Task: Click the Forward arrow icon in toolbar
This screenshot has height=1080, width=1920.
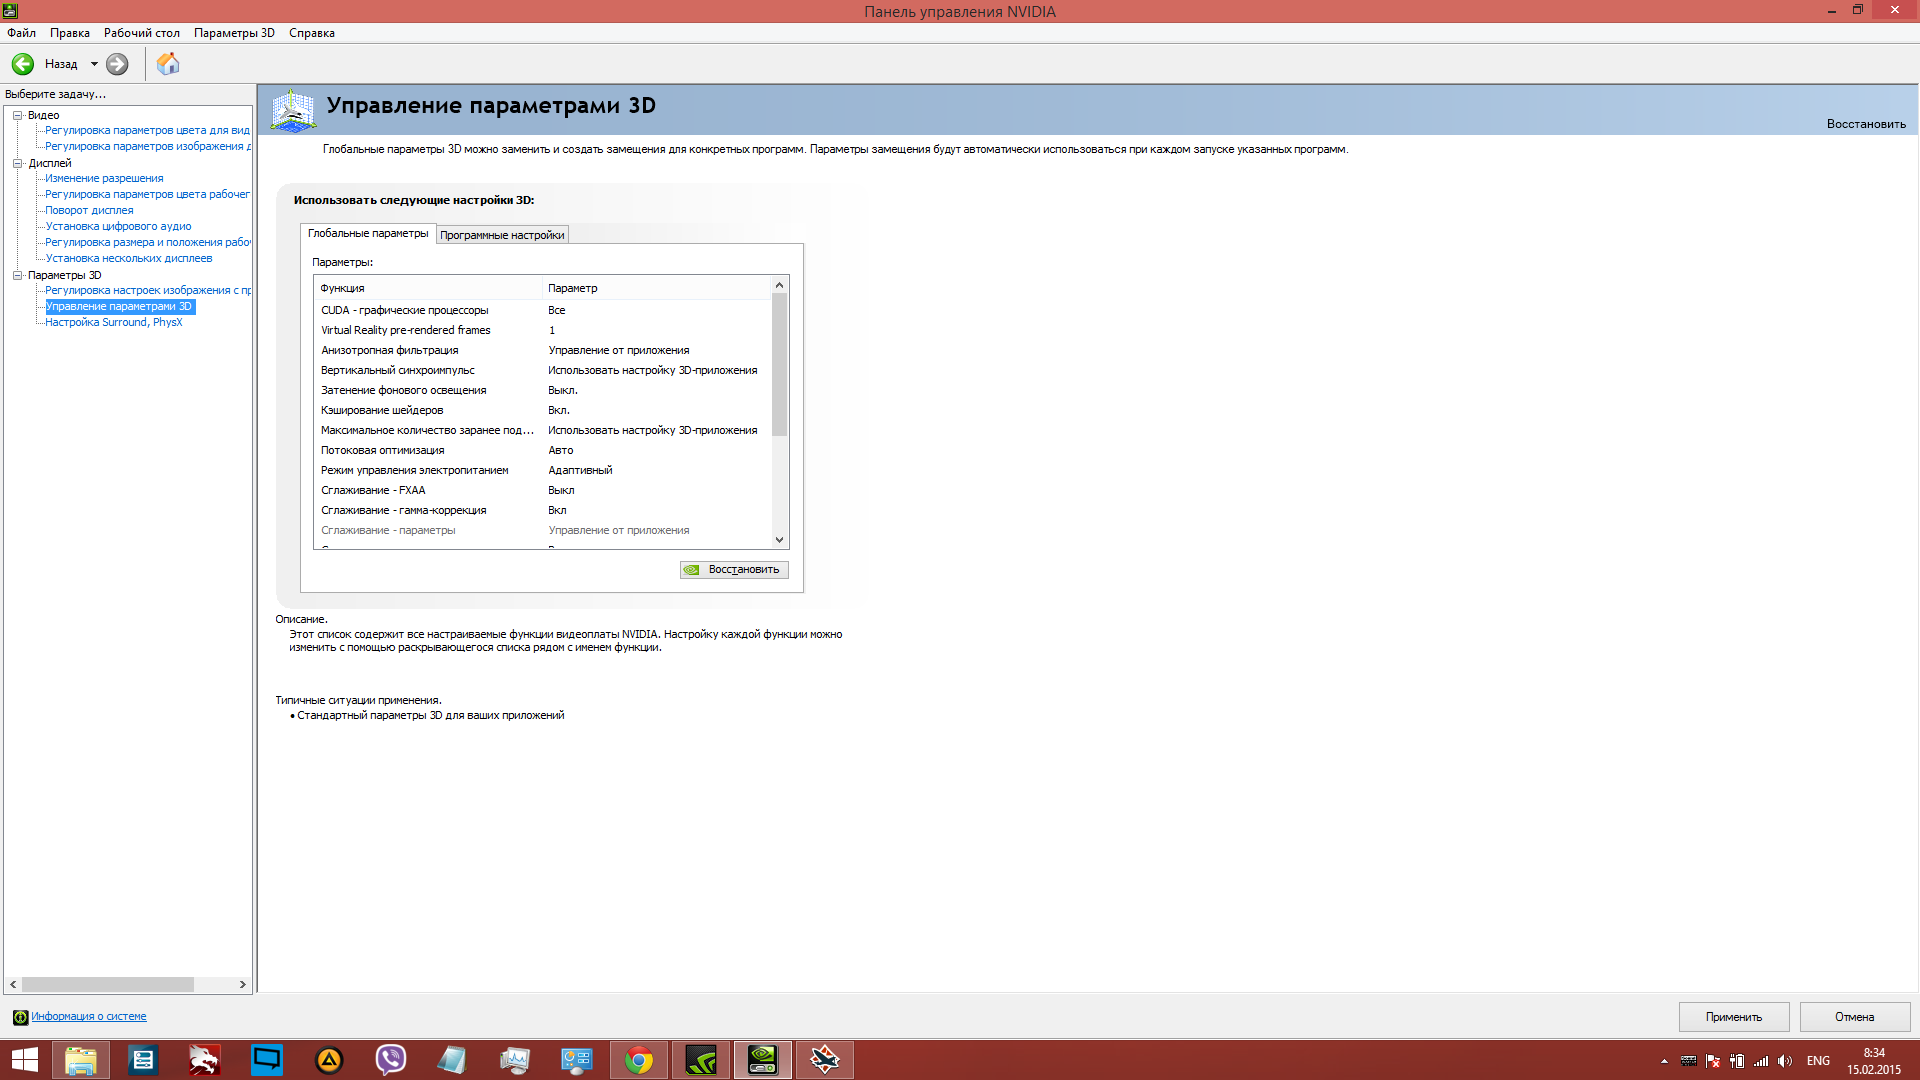Action: (117, 64)
